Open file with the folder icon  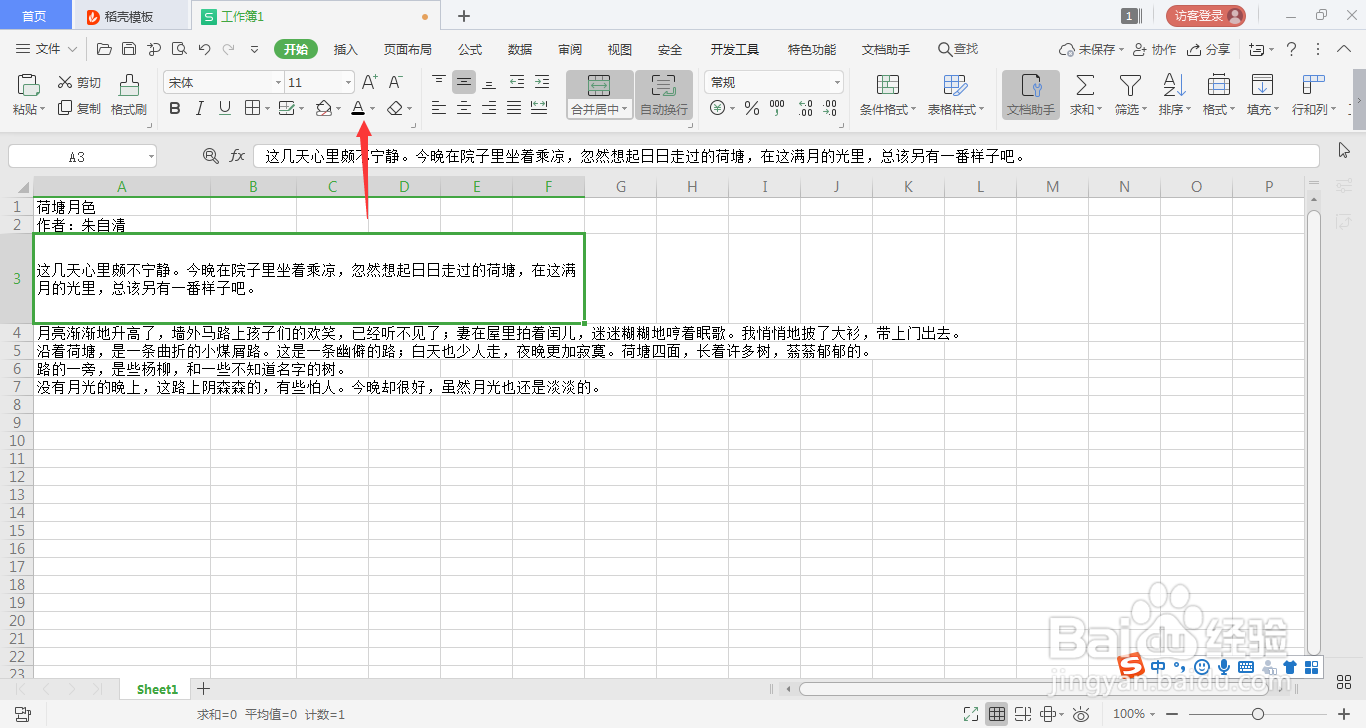point(104,49)
